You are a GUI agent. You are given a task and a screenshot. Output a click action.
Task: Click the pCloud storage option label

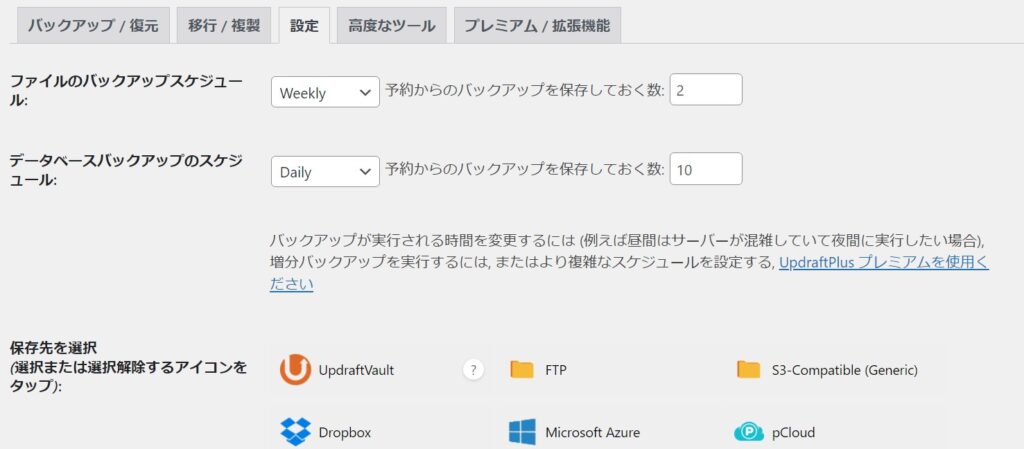793,433
